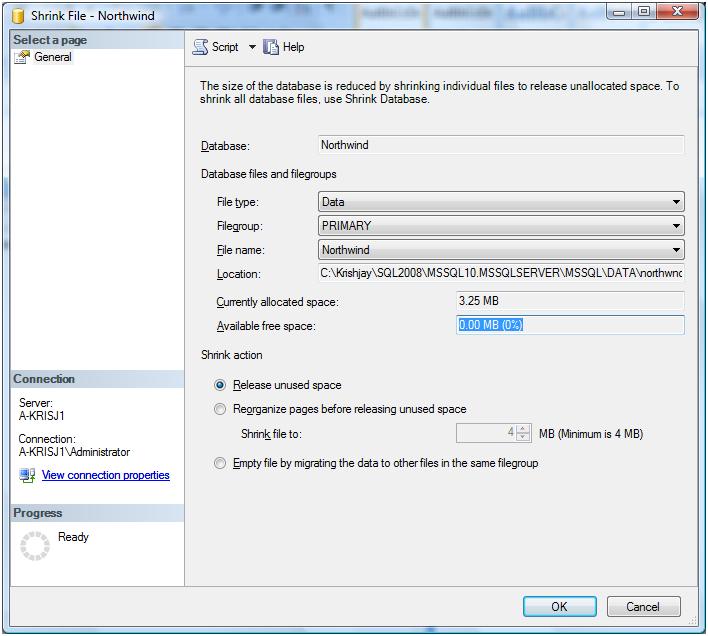
Task: Click the Progress section header
Action: [x=97, y=513]
